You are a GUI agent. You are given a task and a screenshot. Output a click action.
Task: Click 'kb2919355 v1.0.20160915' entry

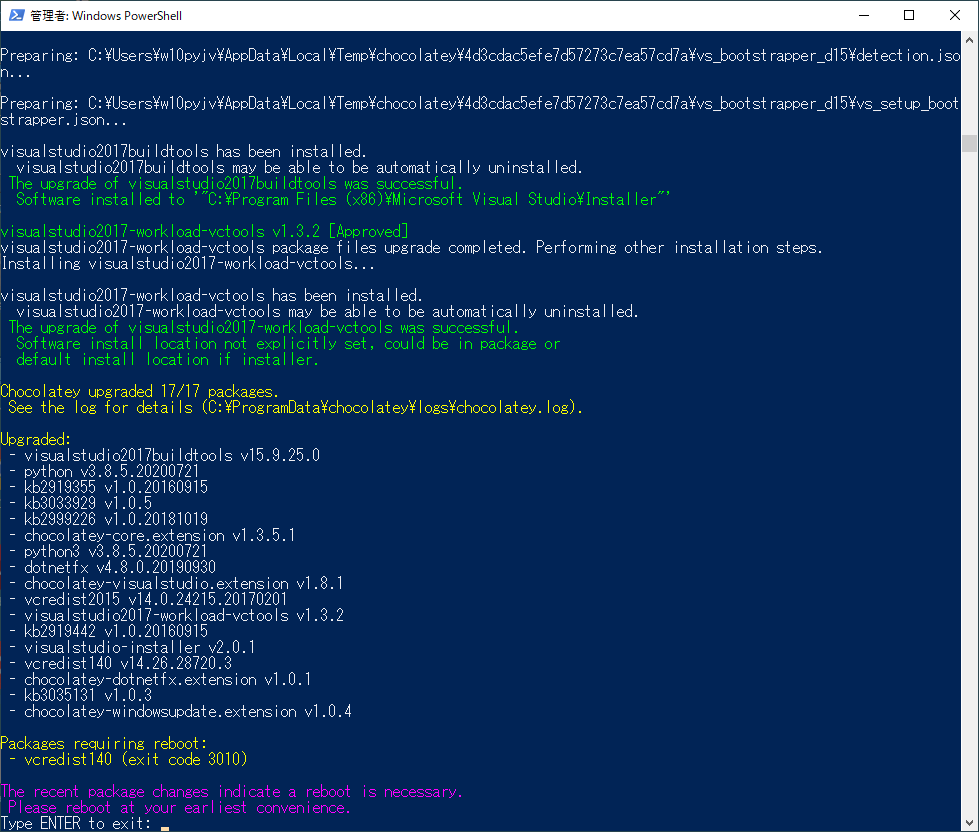tap(116, 487)
